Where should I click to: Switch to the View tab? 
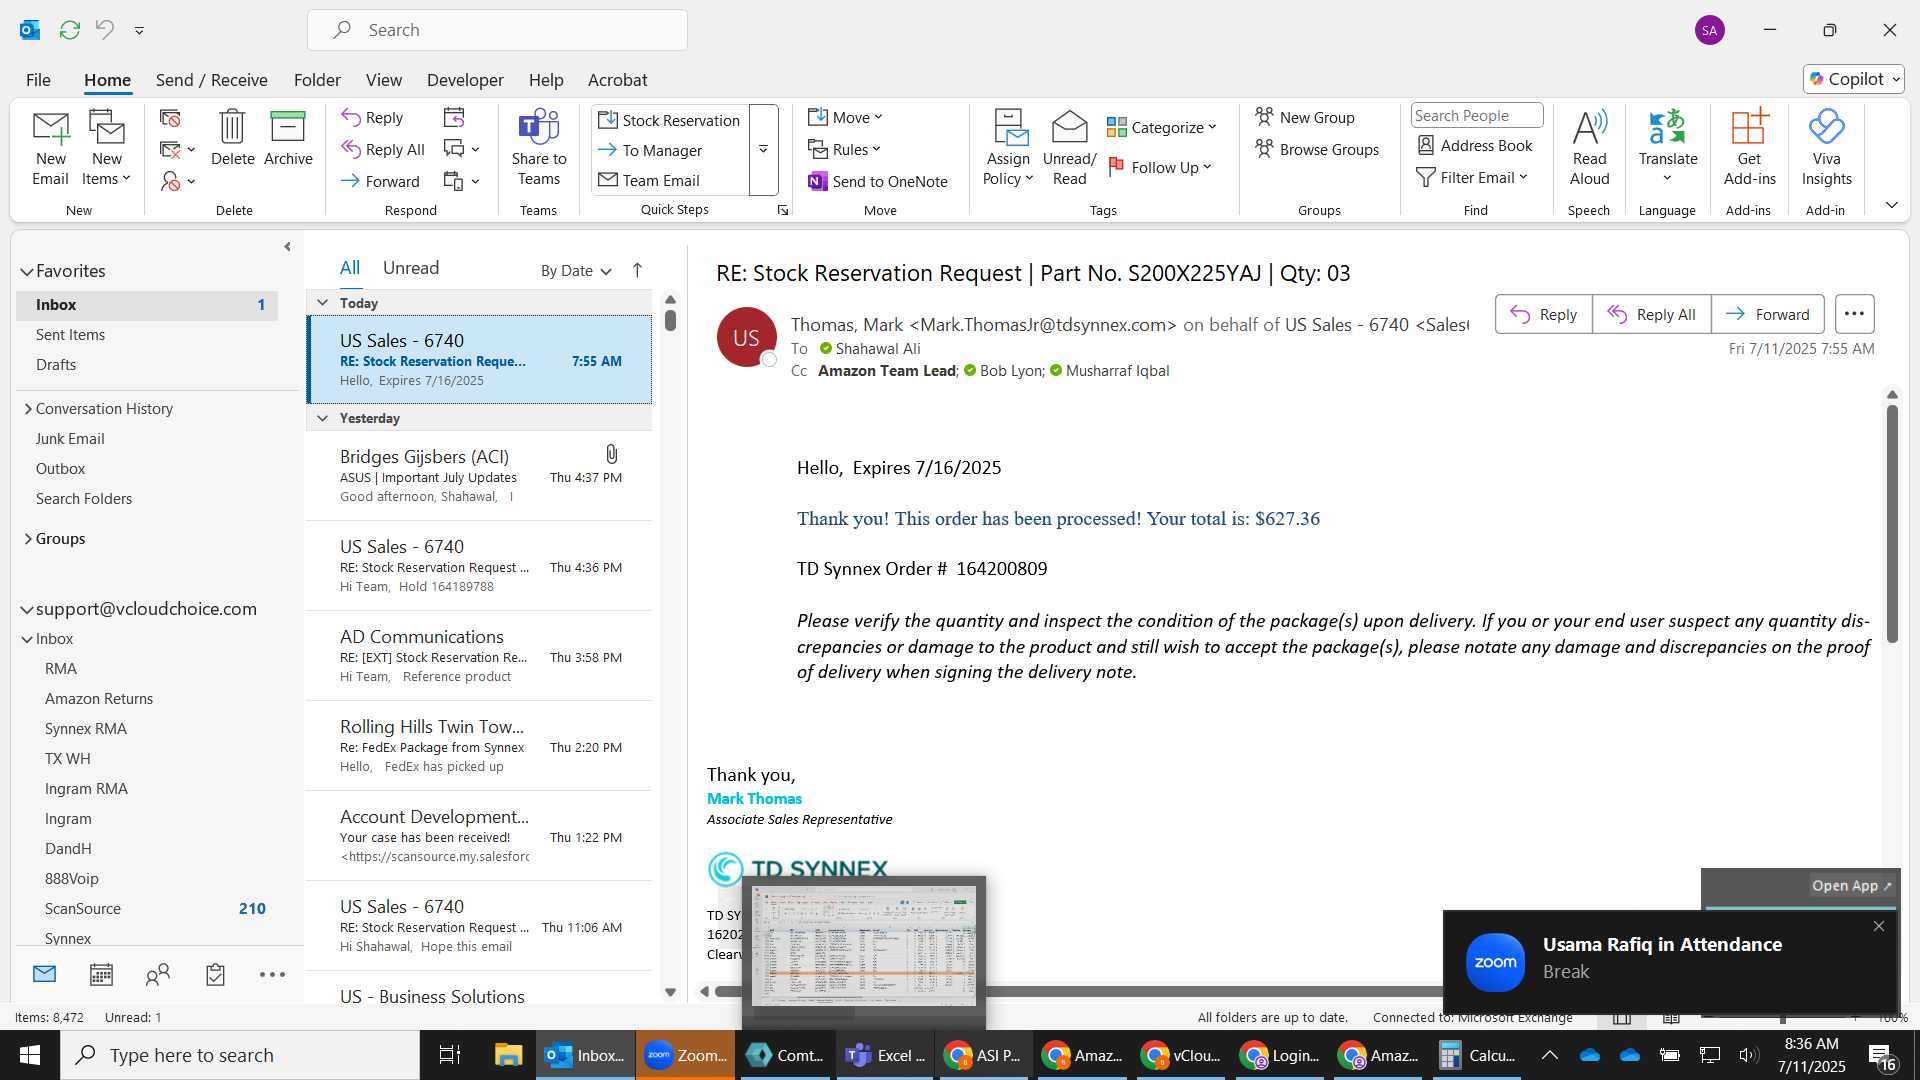pos(383,80)
